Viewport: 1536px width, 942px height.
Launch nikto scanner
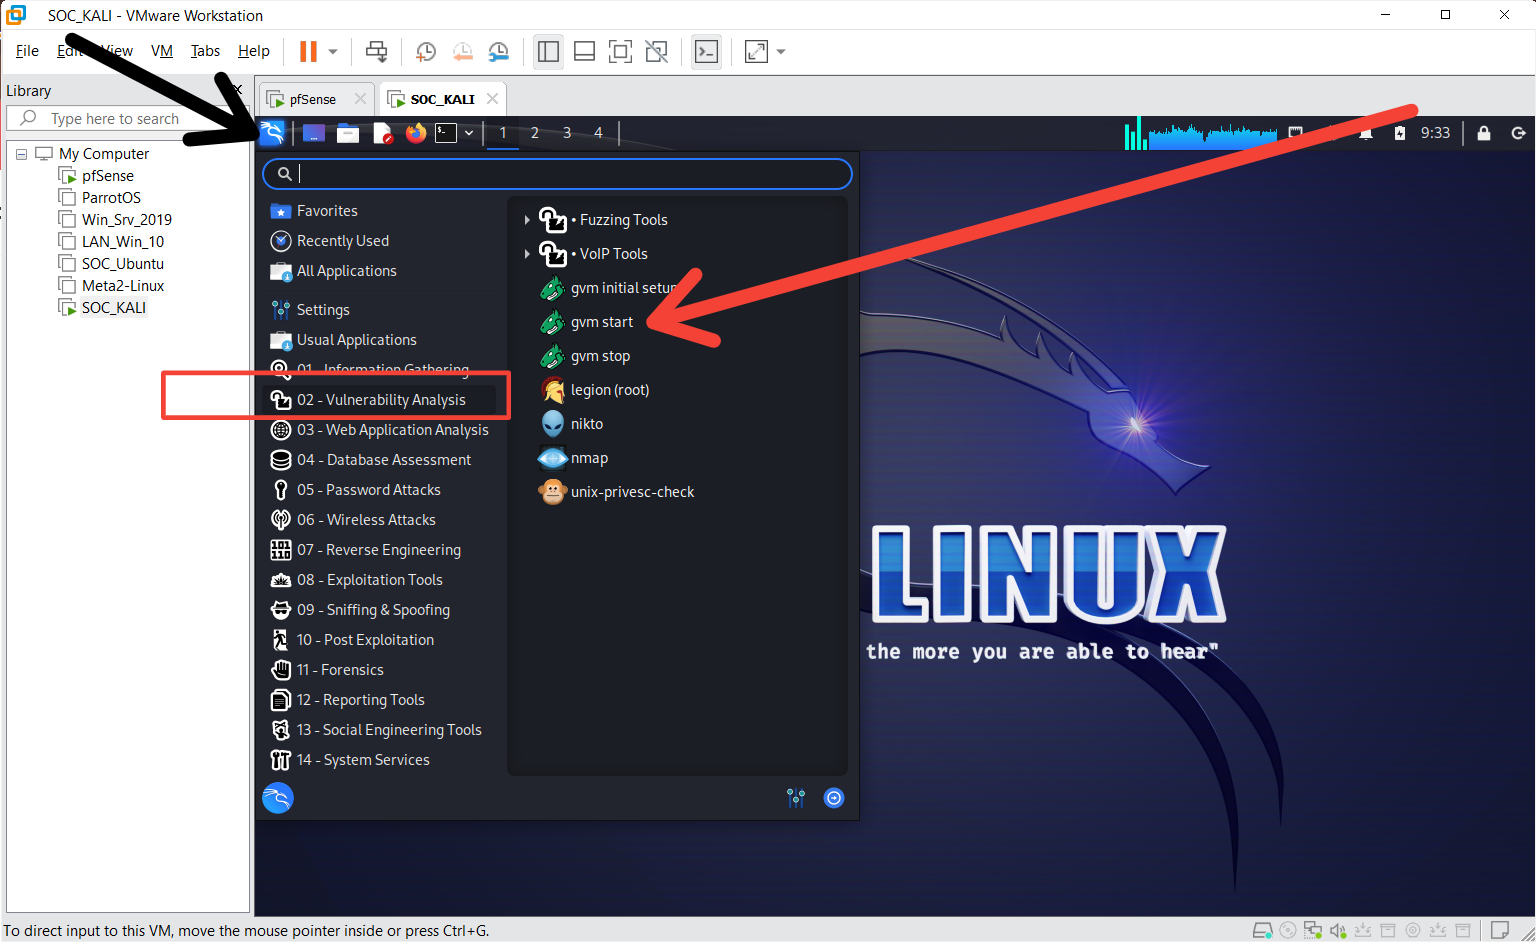point(586,424)
